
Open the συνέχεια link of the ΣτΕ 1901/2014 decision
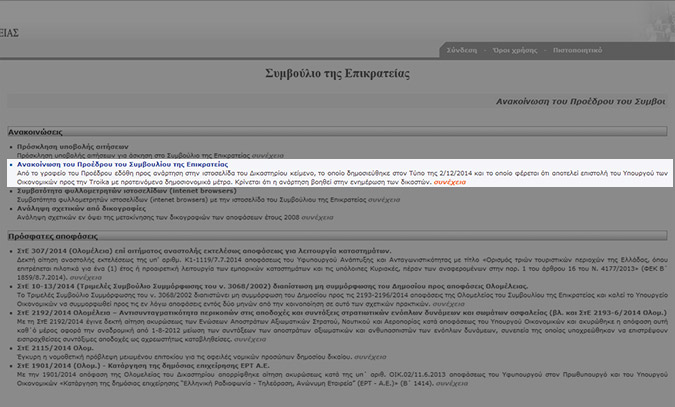(x=452, y=383)
